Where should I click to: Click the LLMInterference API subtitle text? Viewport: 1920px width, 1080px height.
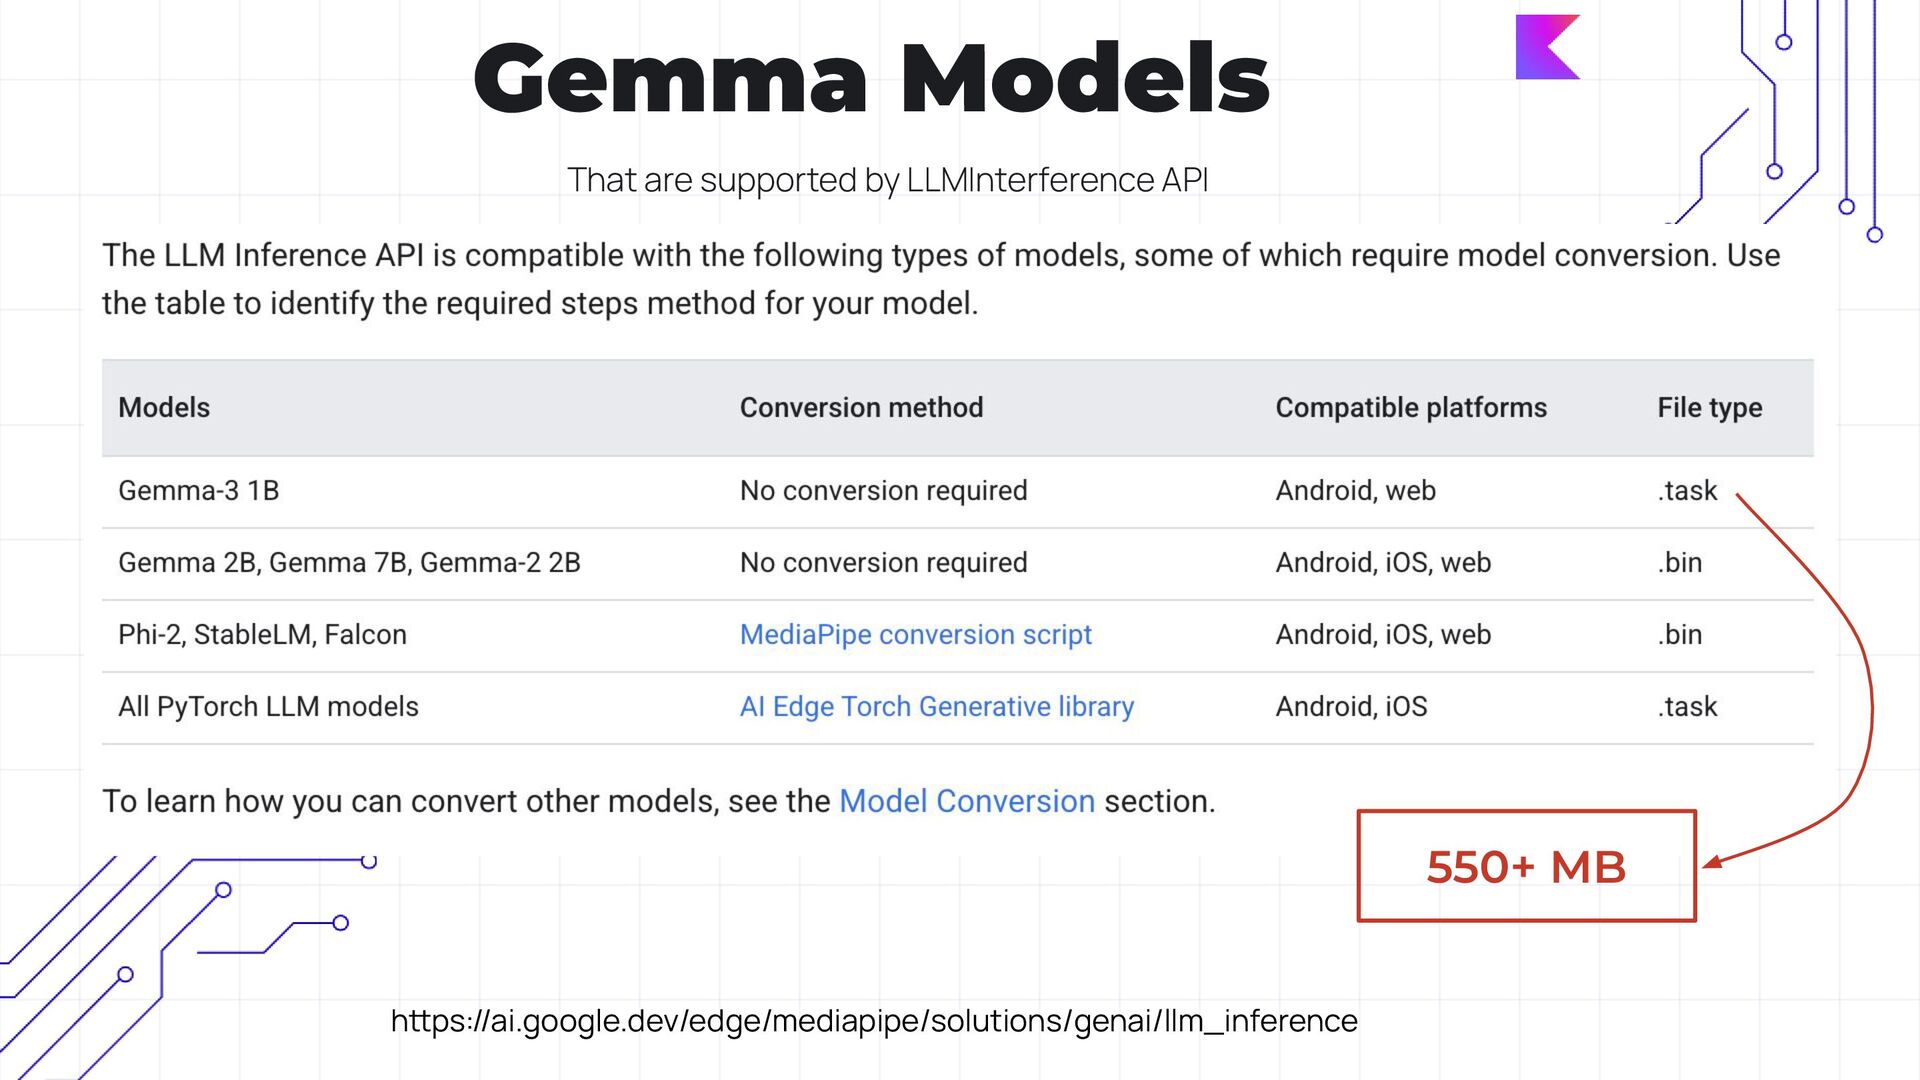[x=887, y=180]
